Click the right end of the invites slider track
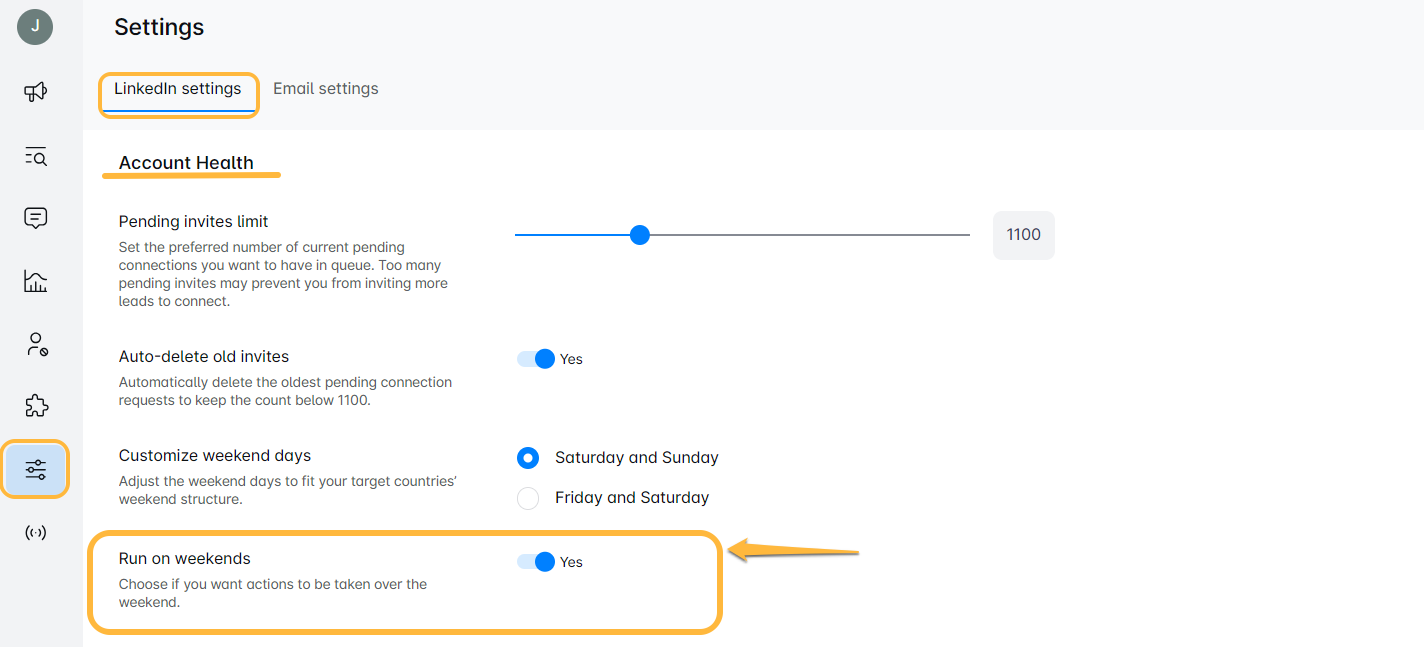The height and width of the screenshot is (647, 1424). pyautogui.click(x=966, y=235)
